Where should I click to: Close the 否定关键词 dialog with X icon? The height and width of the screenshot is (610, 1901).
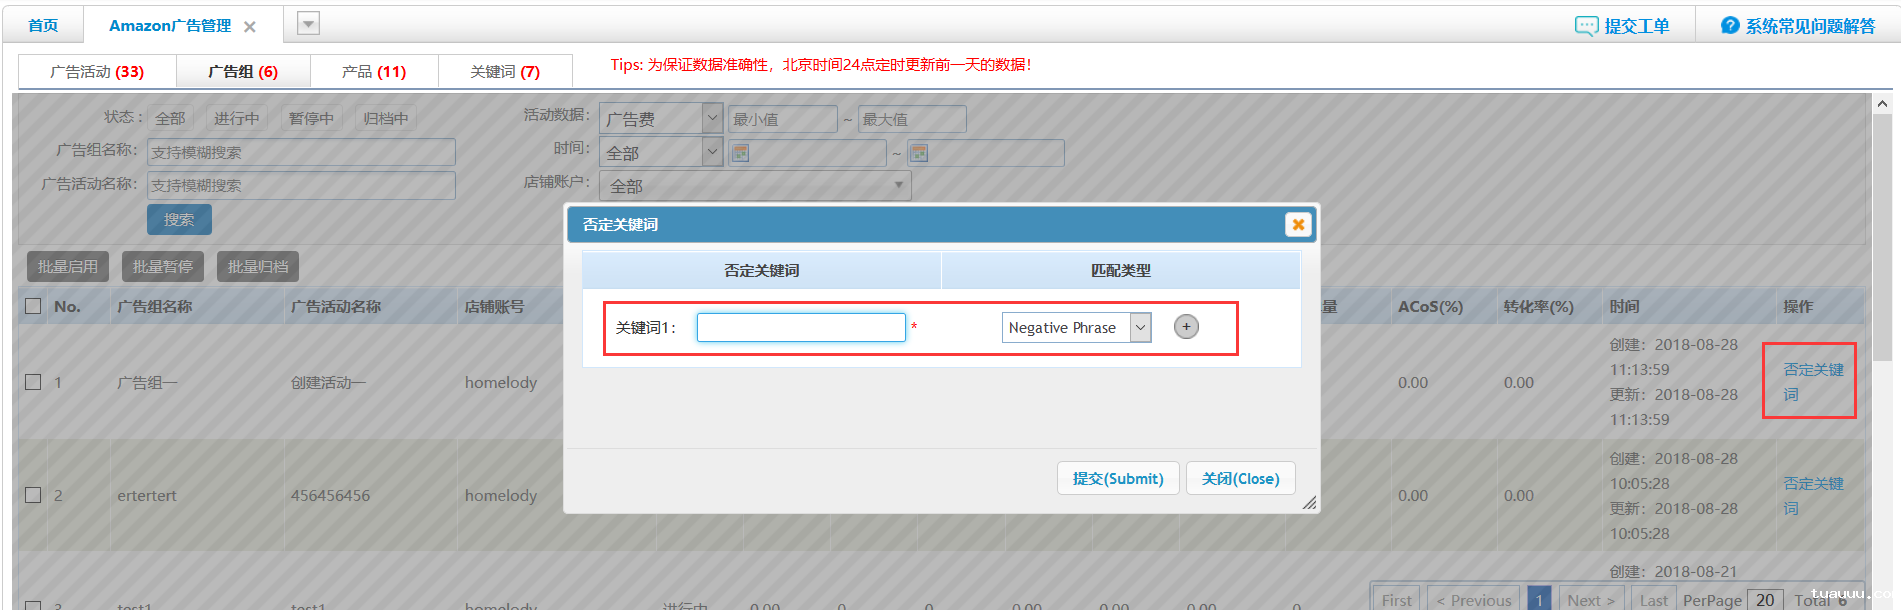tap(1298, 225)
